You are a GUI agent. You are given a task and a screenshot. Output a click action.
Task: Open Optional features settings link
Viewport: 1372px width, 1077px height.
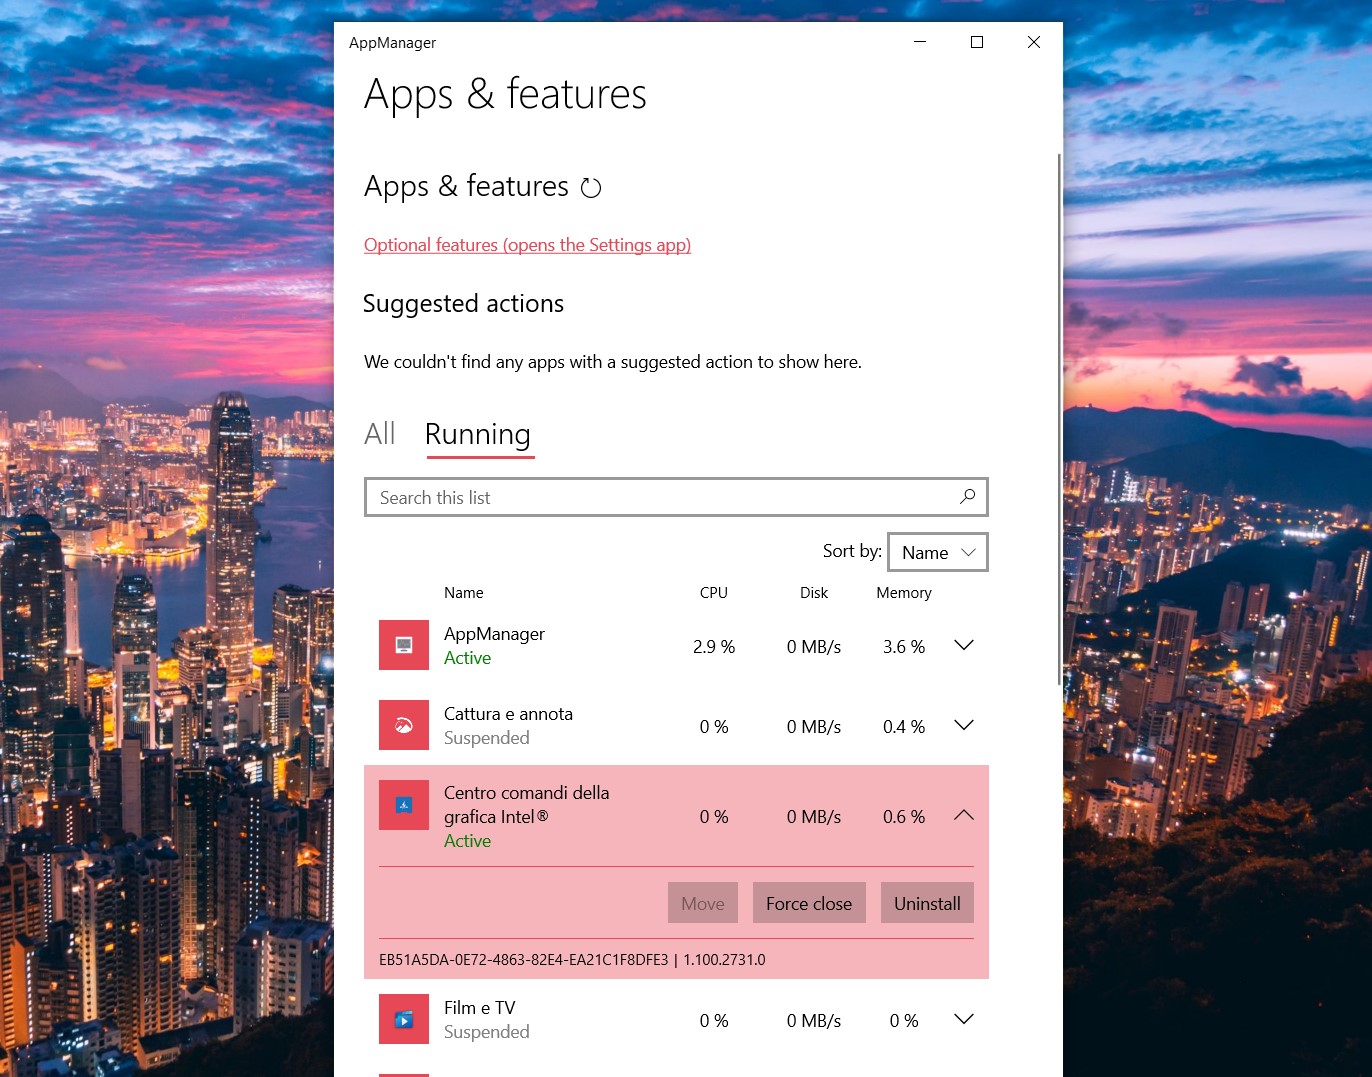(x=527, y=245)
